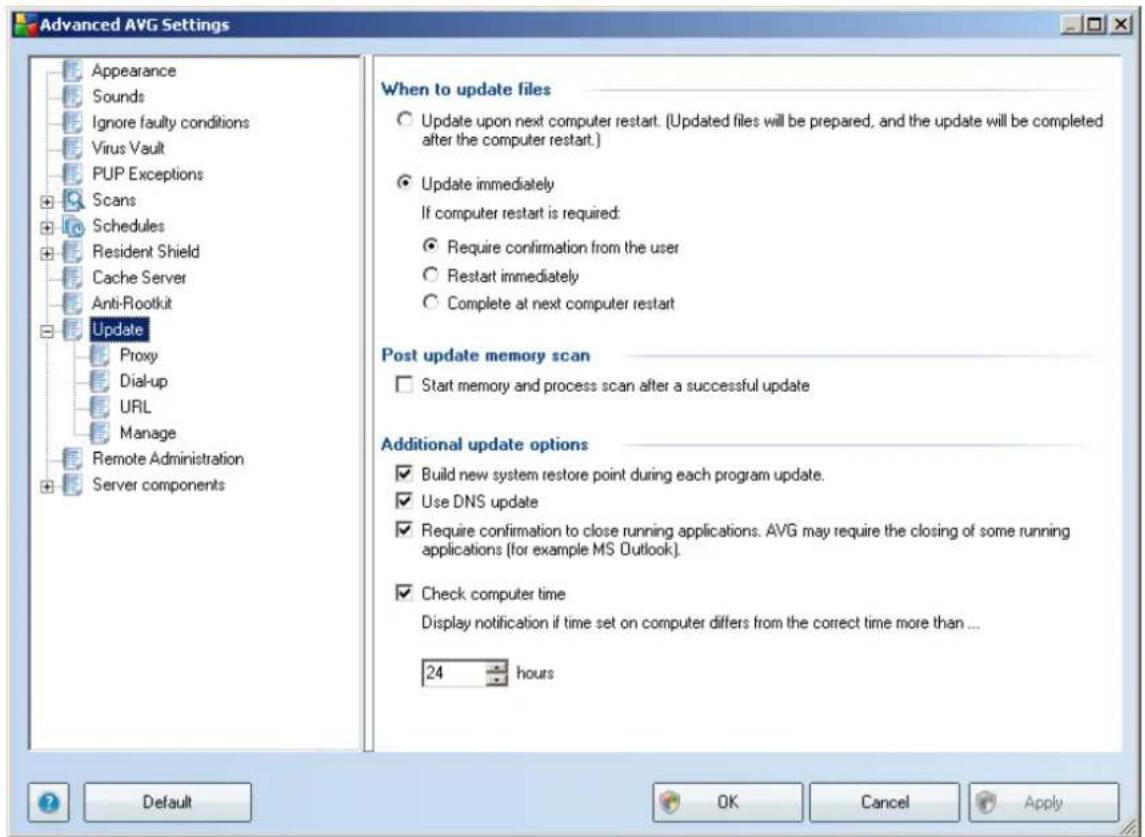Click the Appearance tree item icon
The width and height of the screenshot is (1145, 837).
73,71
